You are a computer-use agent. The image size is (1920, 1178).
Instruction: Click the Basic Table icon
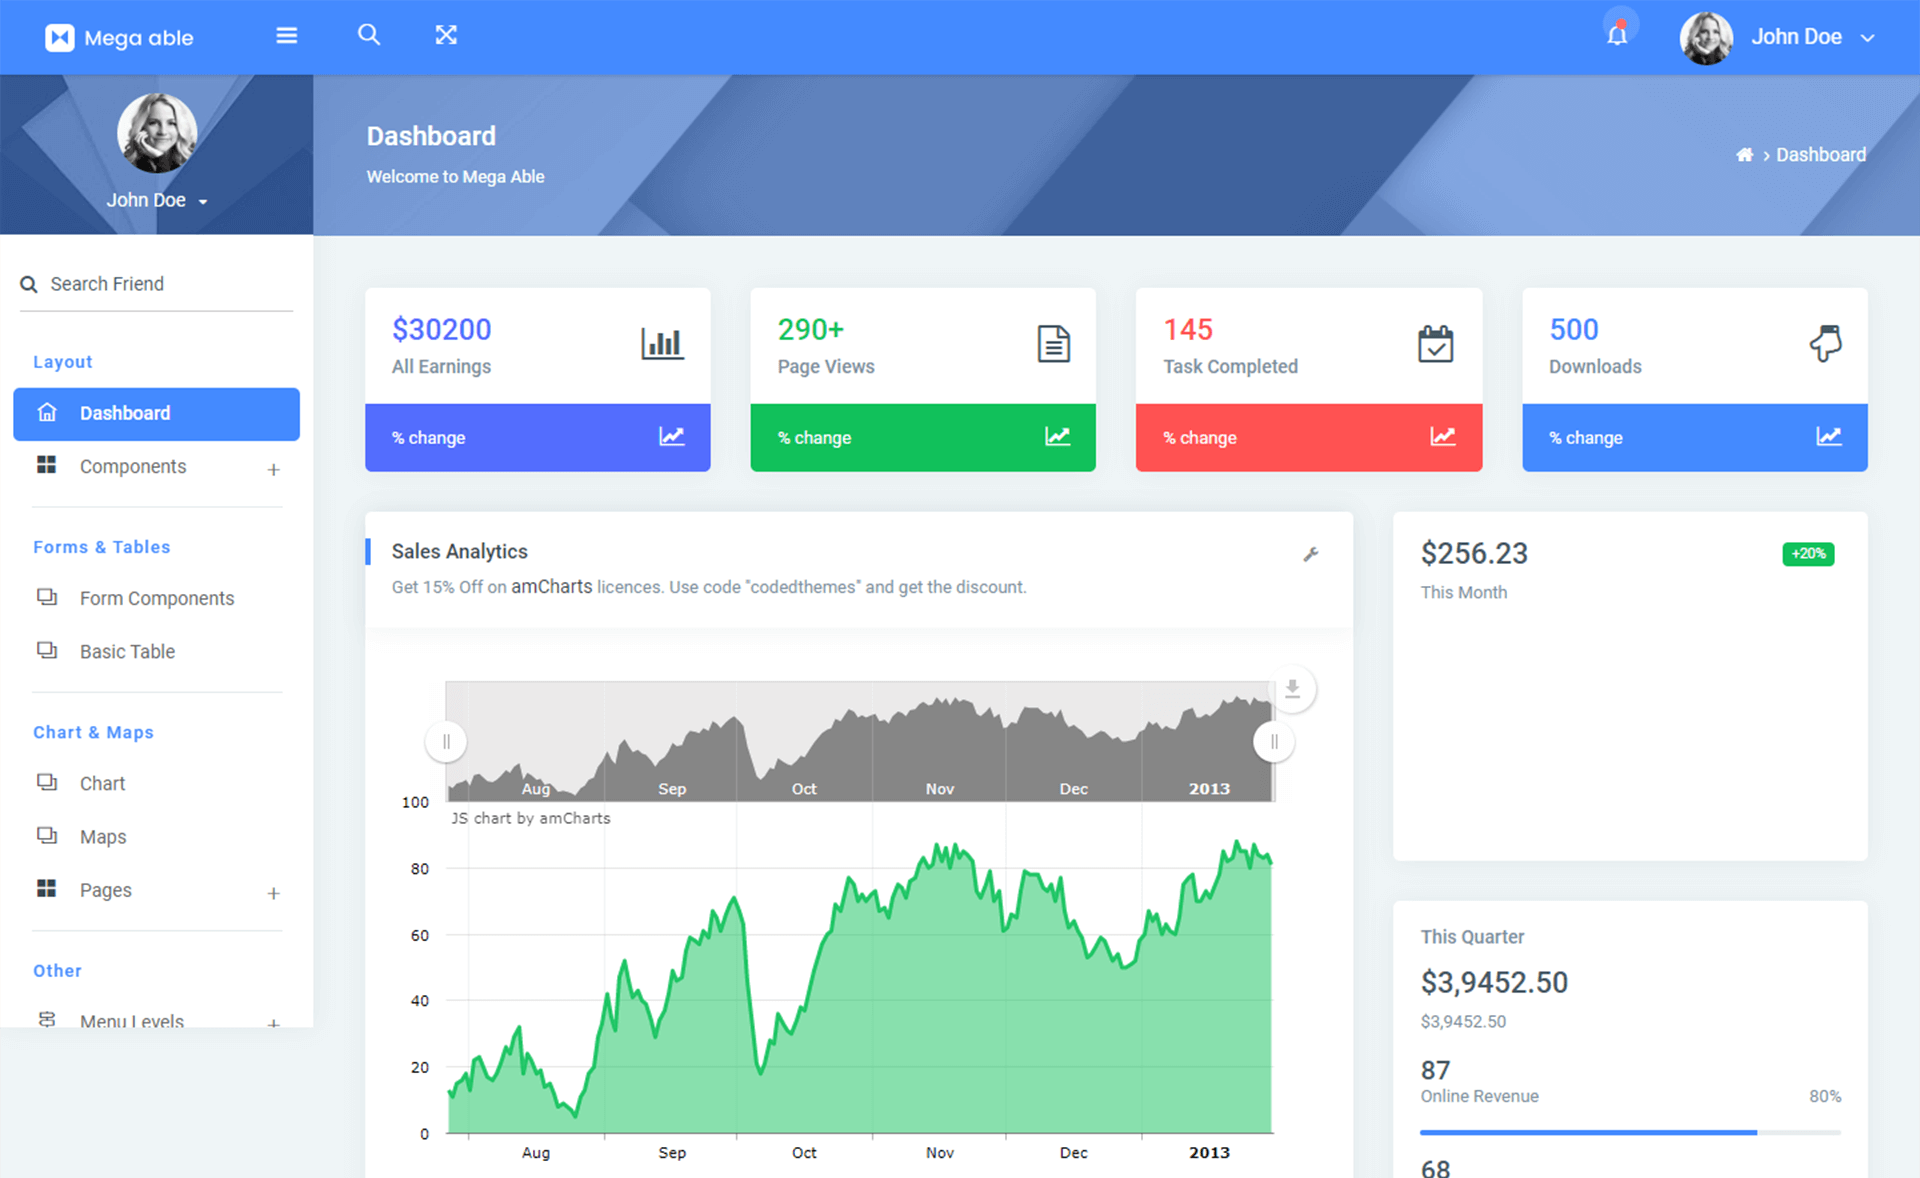click(x=47, y=650)
